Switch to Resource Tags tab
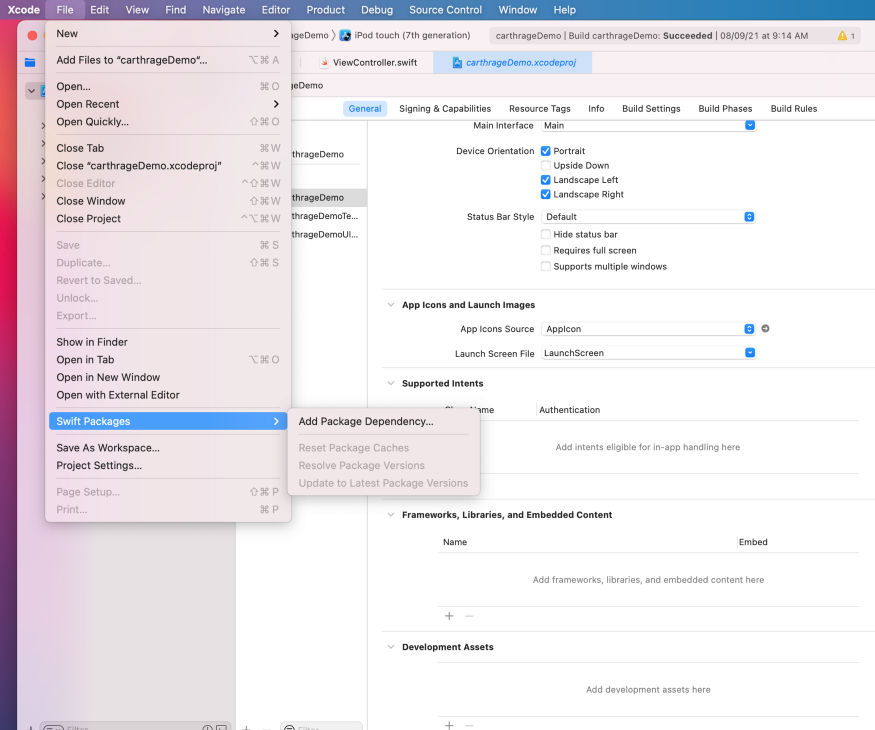This screenshot has height=730, width=875. tap(540, 109)
